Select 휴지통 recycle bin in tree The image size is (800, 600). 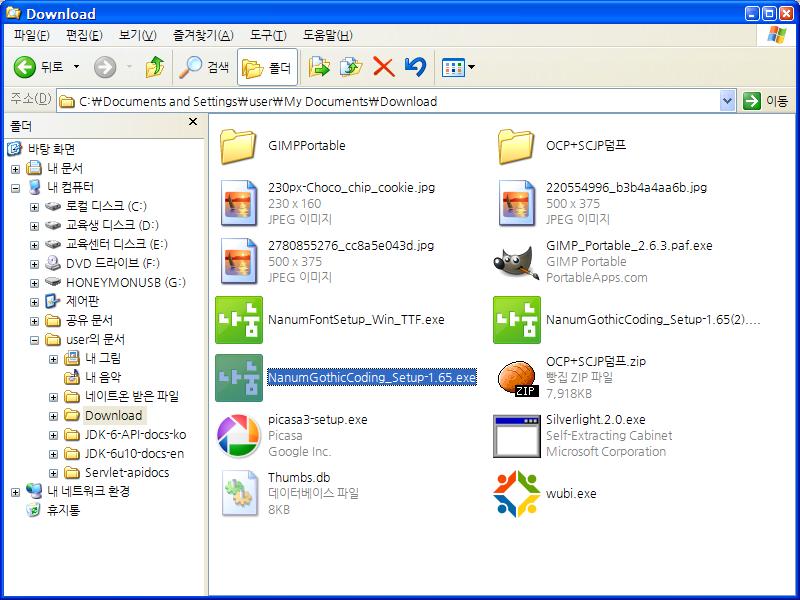(63, 510)
